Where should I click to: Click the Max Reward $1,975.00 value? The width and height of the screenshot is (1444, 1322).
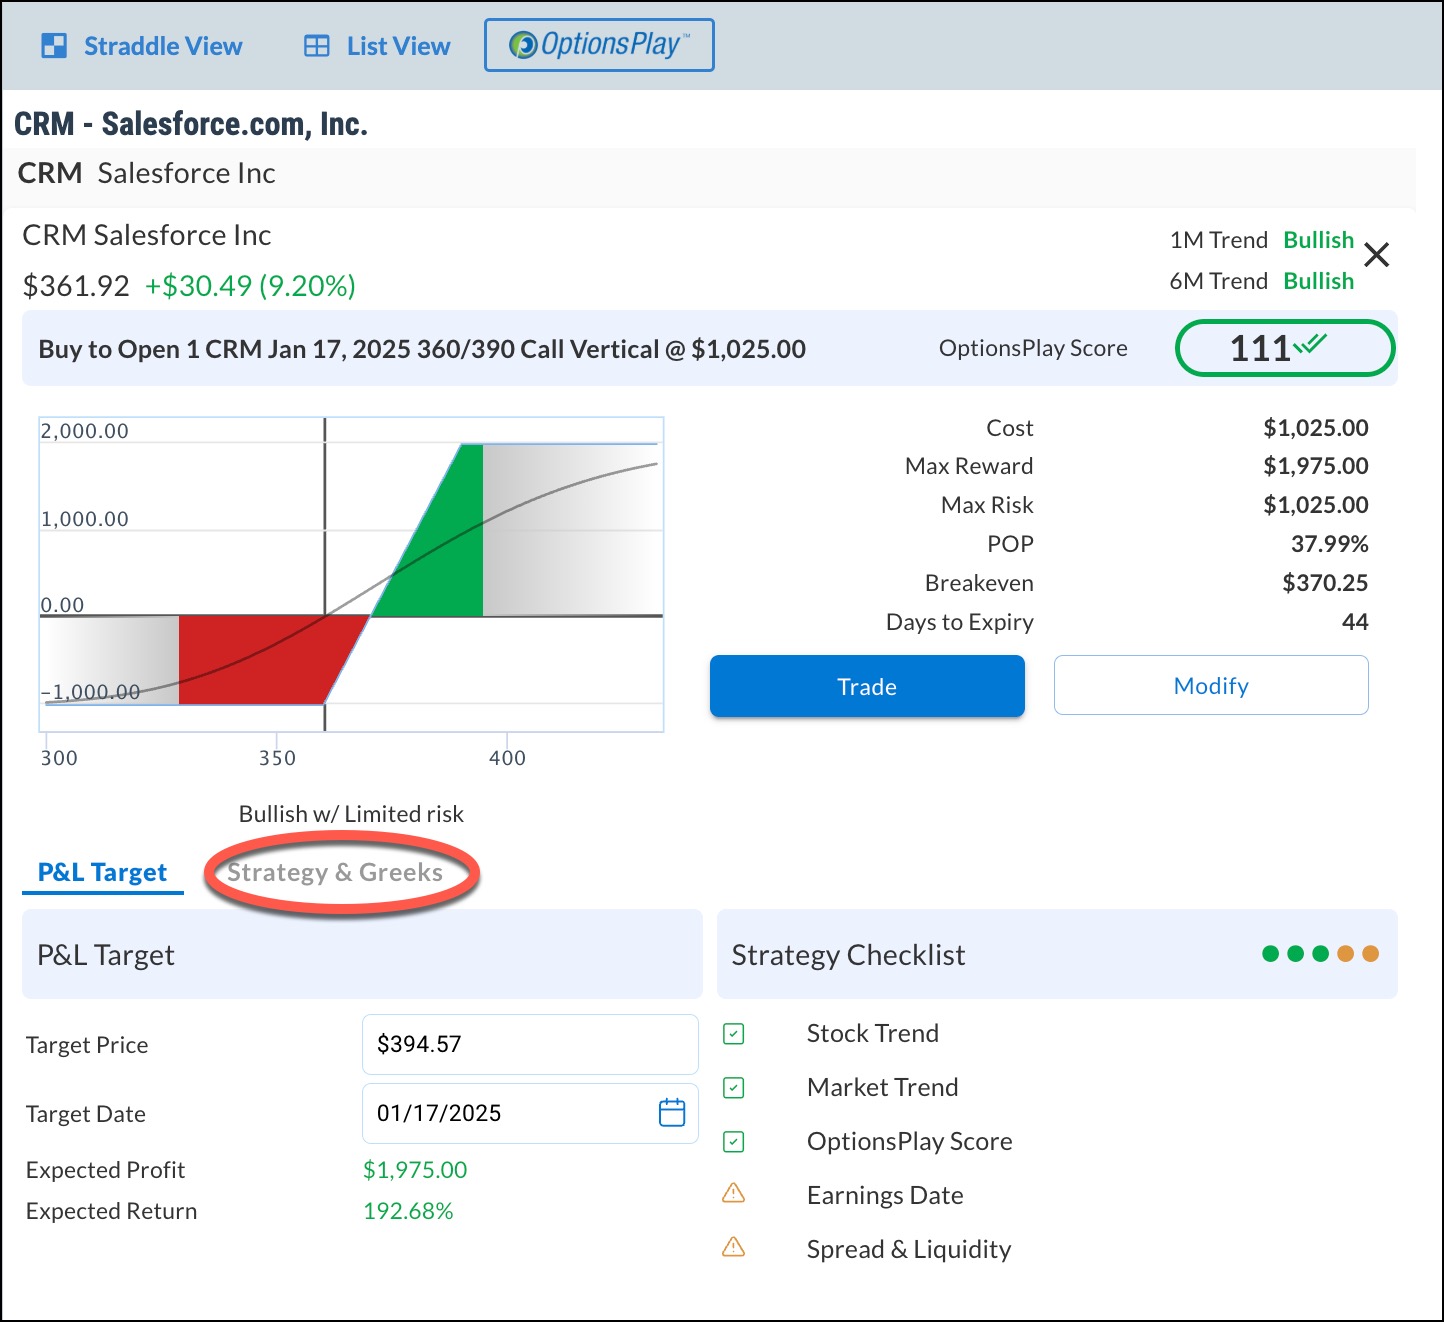pos(1316,466)
